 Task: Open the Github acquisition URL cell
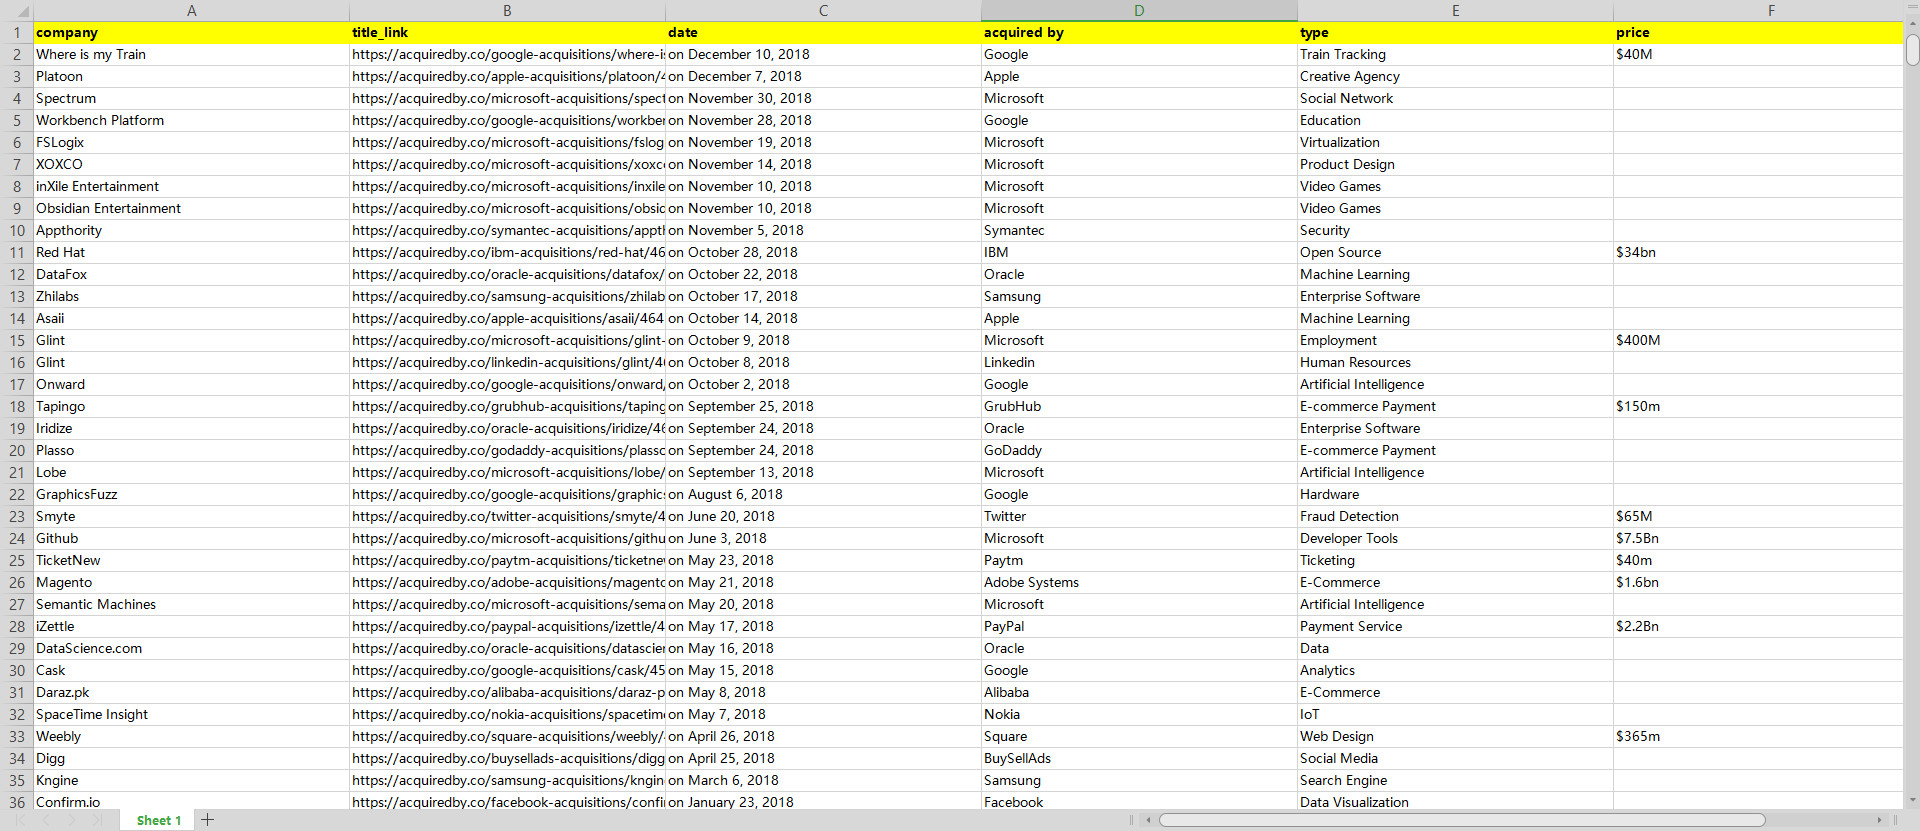(x=507, y=539)
